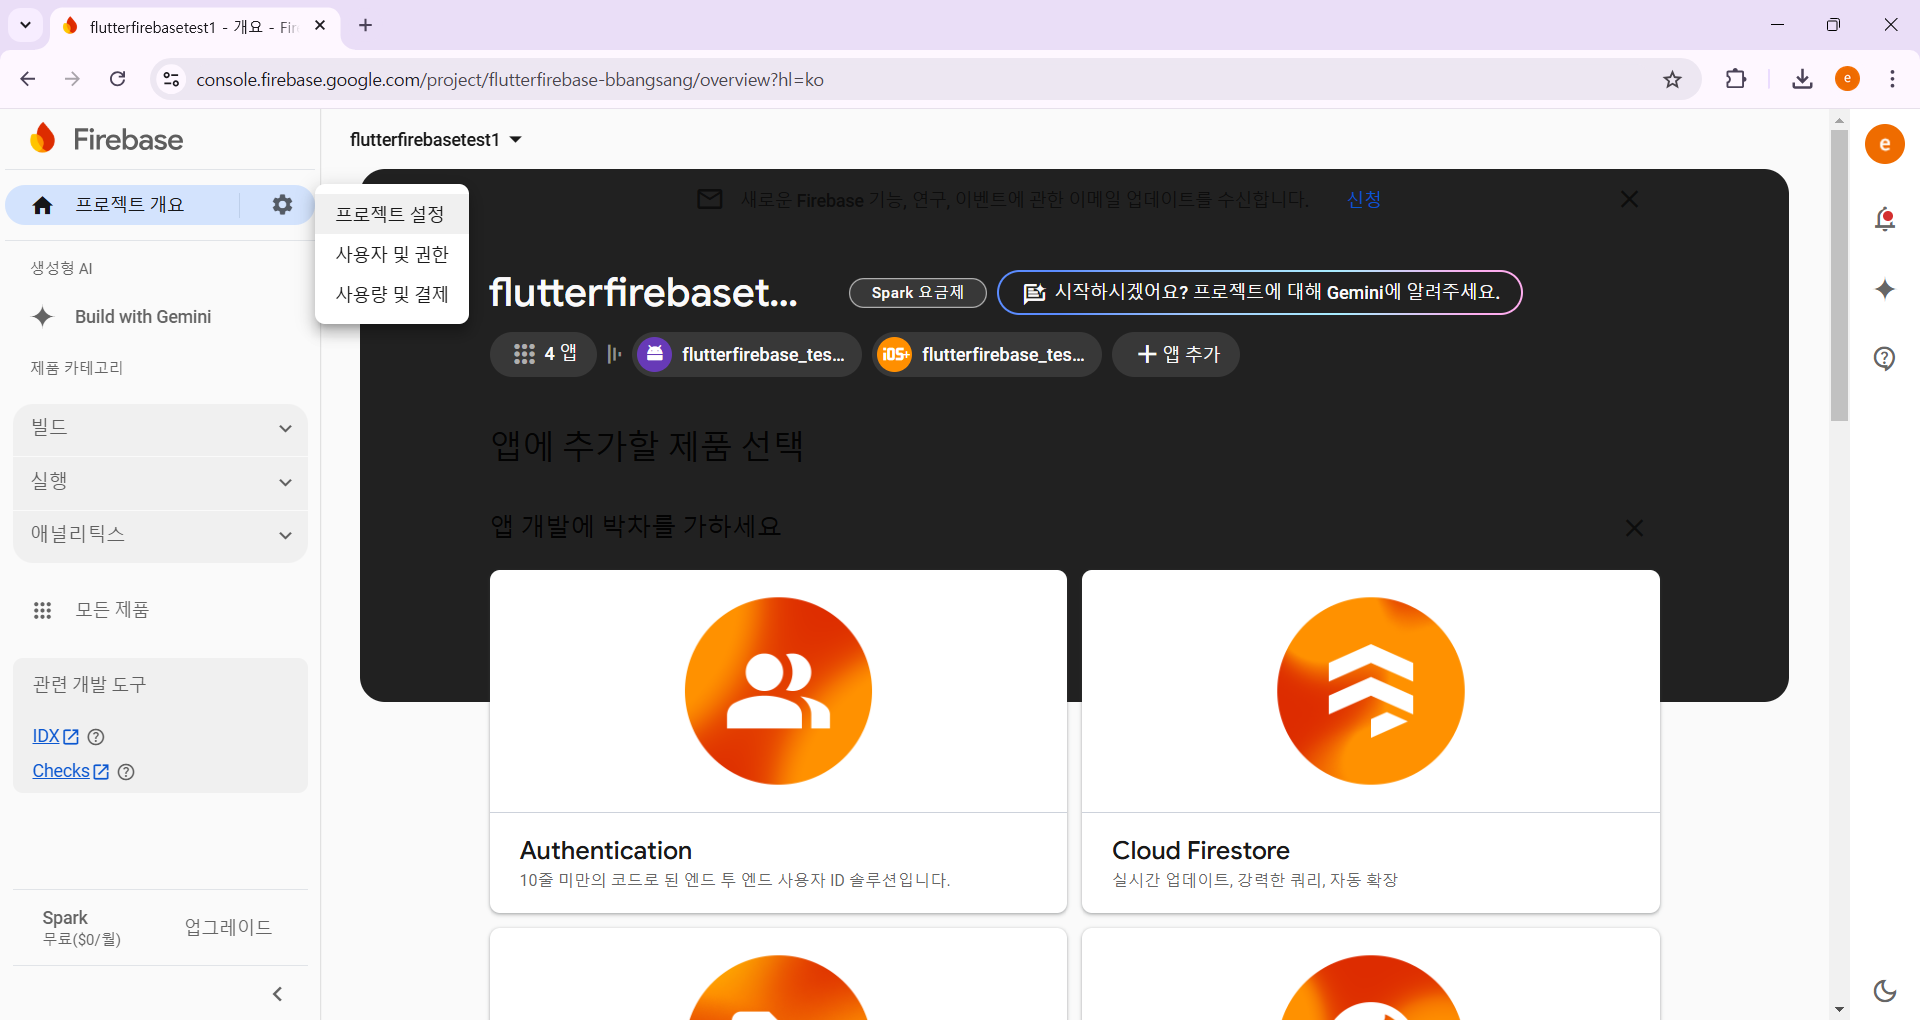Image resolution: width=1920 pixels, height=1020 pixels.
Task: Click the Firebase logo
Action: click(107, 139)
